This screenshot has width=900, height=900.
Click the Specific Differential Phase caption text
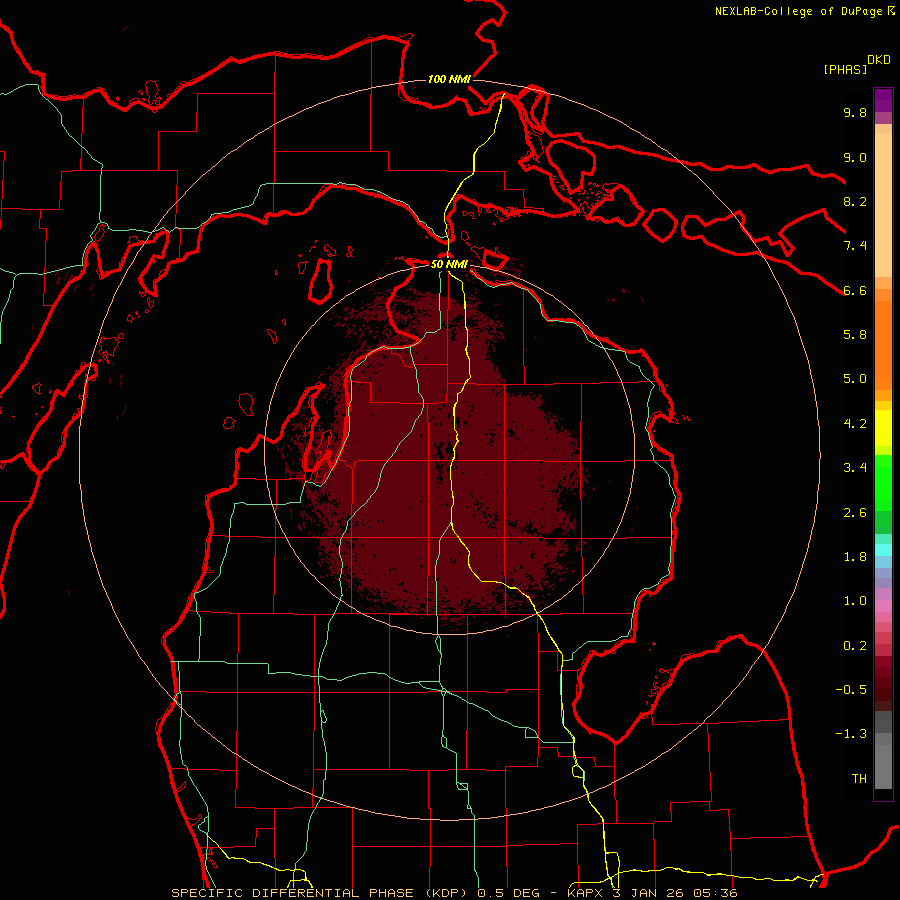[455, 893]
